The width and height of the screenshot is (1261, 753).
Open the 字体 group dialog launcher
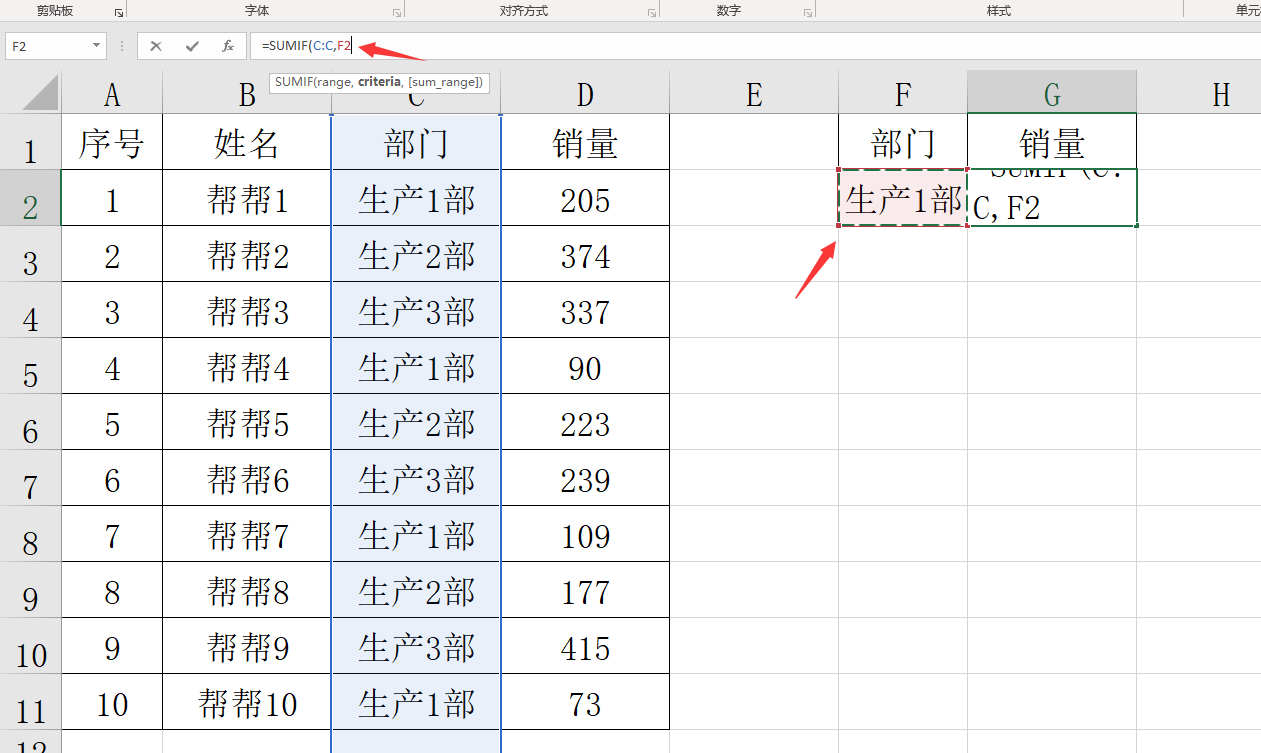396,12
